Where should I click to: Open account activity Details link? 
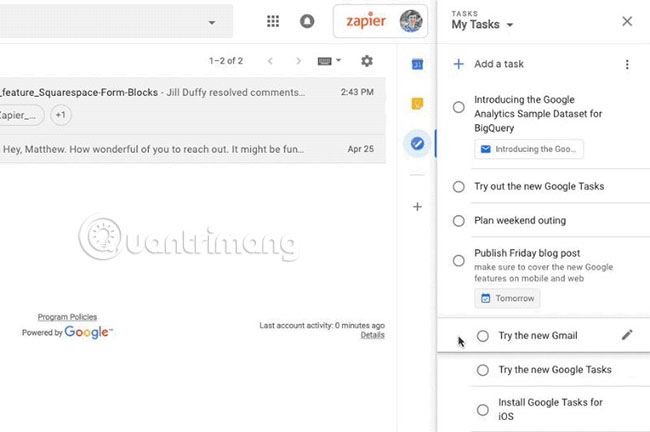pyautogui.click(x=372, y=335)
